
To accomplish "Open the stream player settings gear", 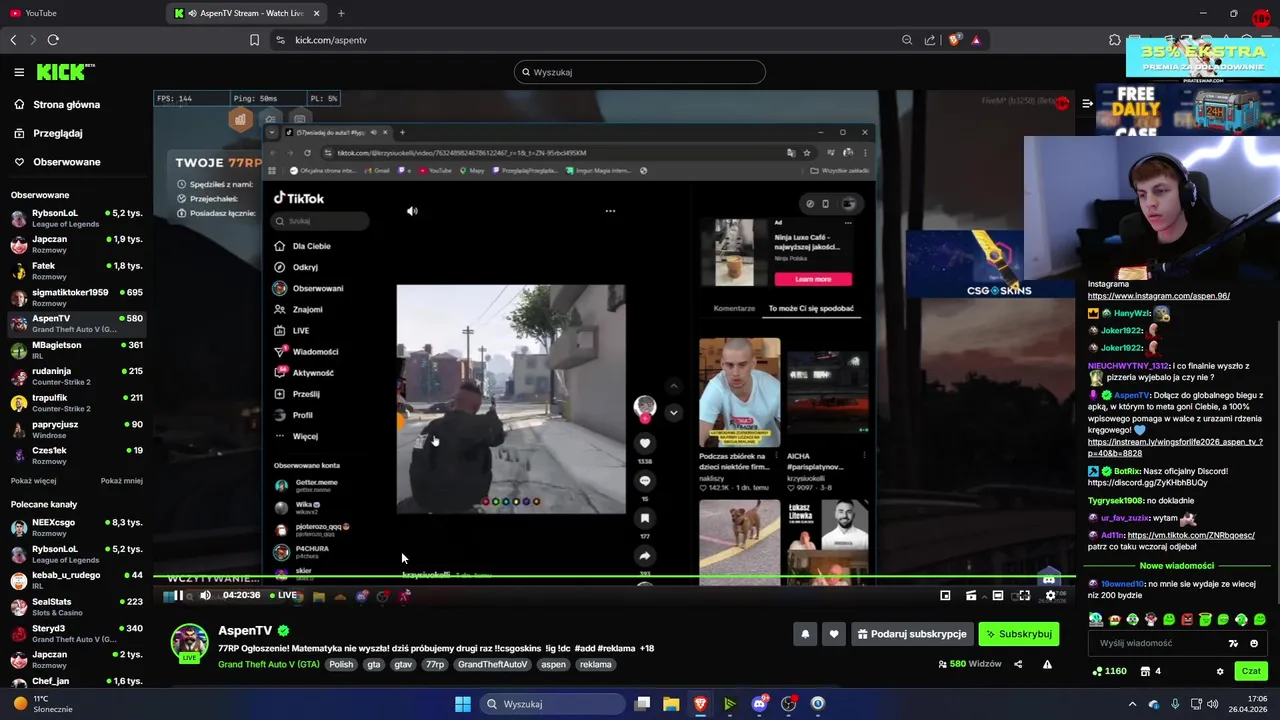I will tap(1050, 596).
